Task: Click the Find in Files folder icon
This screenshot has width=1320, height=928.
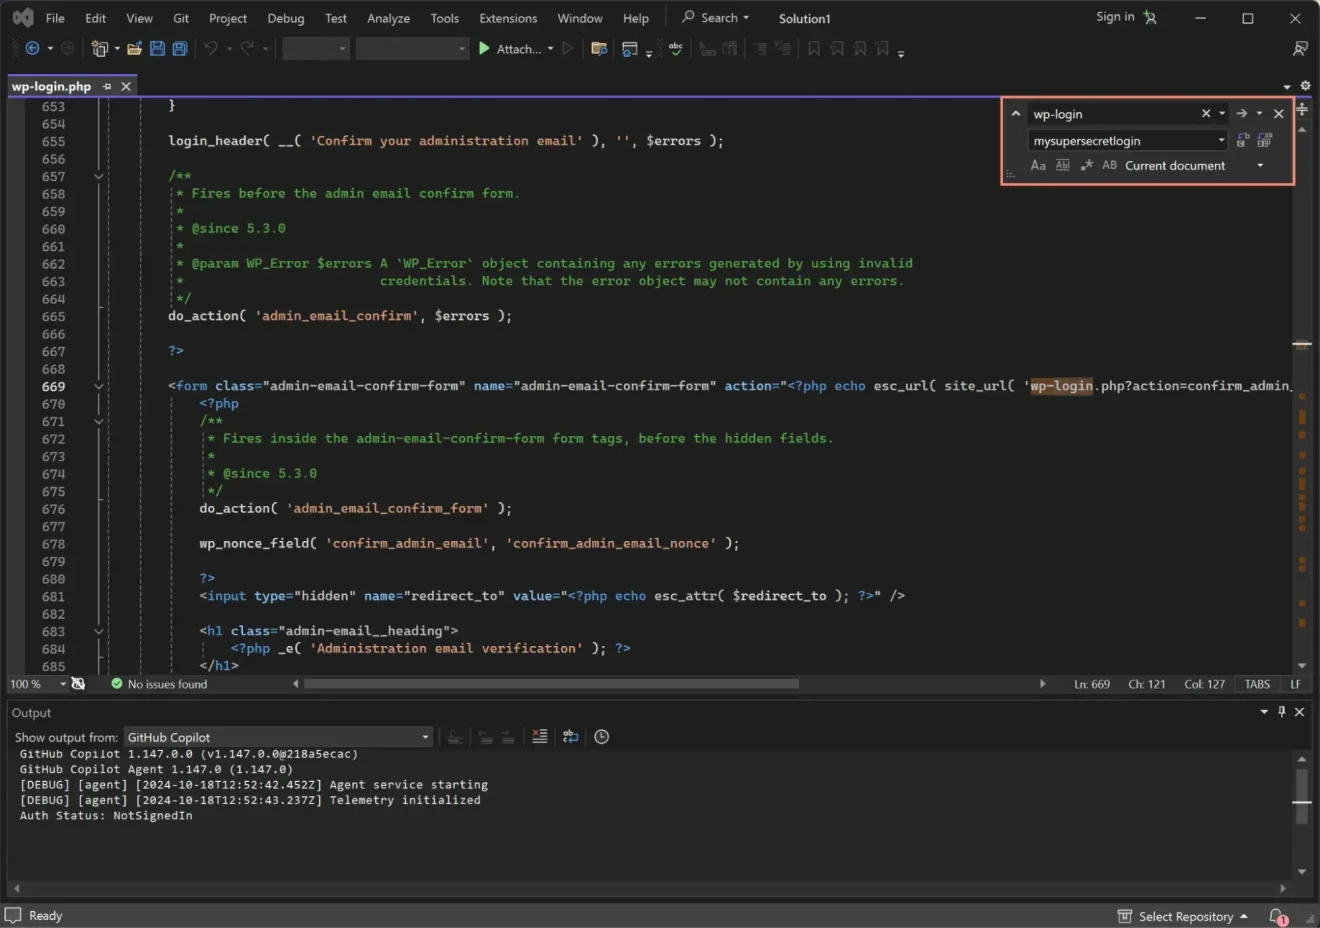Action: click(599, 48)
